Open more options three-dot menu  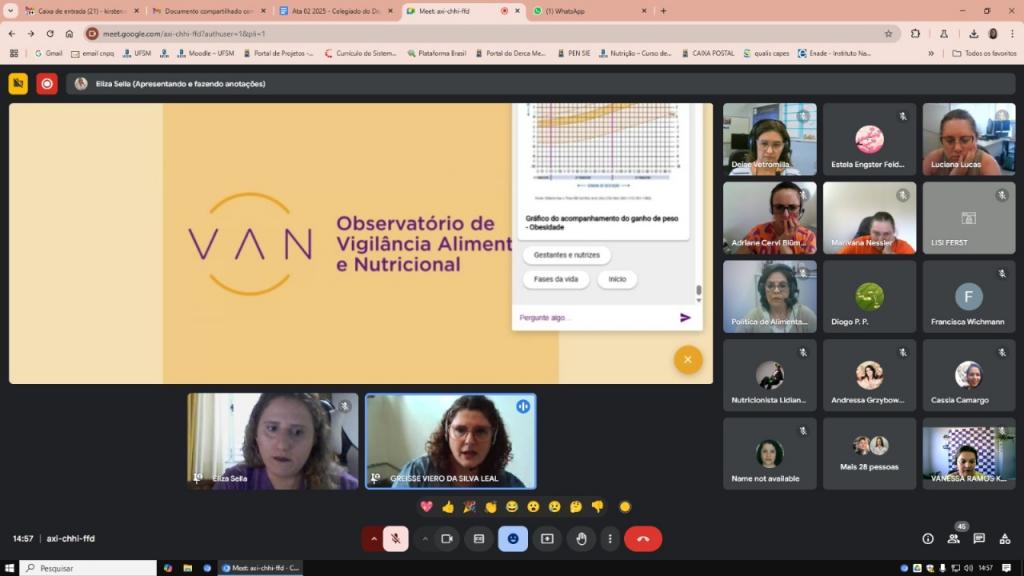[610, 539]
